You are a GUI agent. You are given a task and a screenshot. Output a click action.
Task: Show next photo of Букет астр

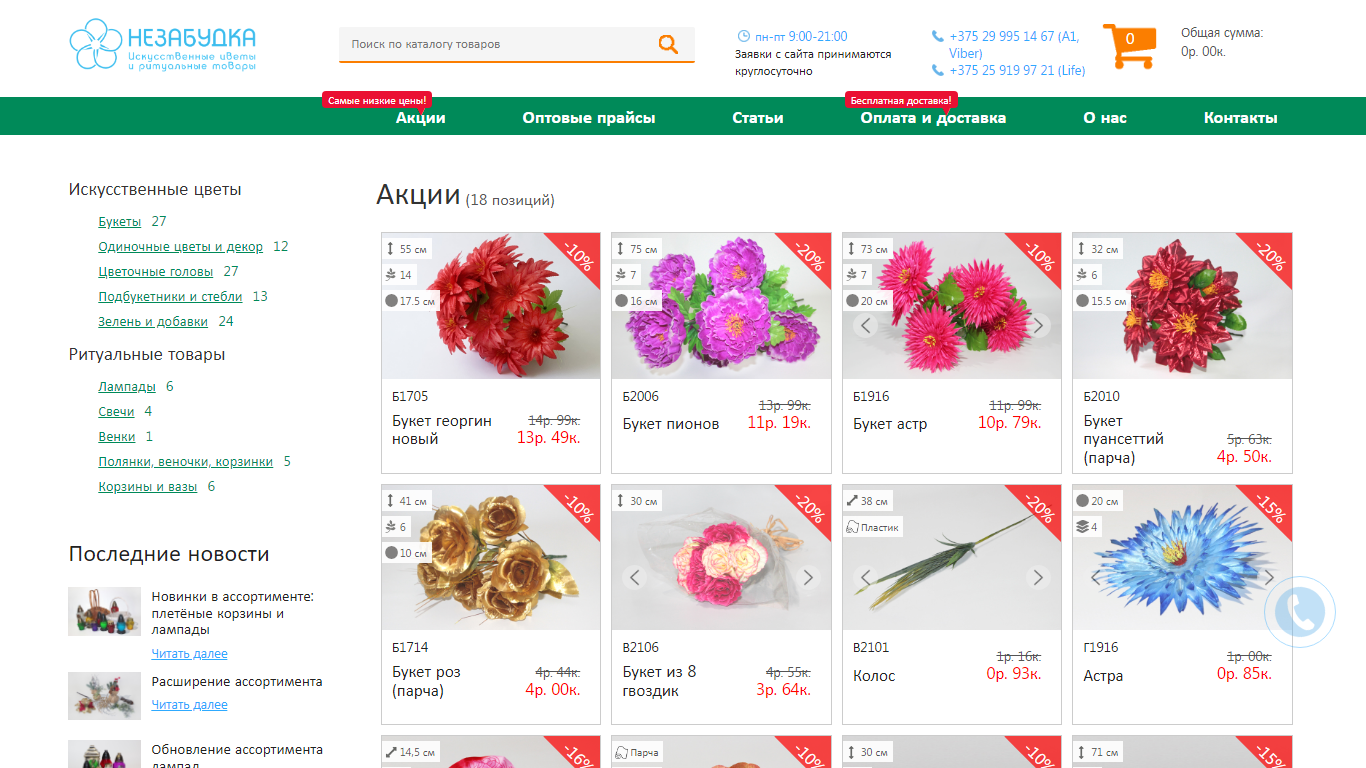1038,325
